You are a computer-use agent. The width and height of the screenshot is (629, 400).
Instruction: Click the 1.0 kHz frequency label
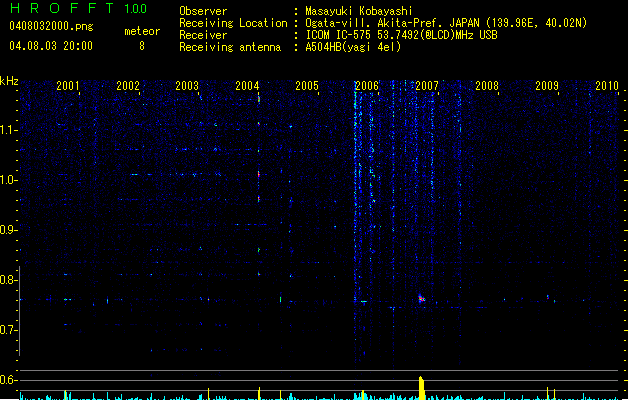[8, 180]
